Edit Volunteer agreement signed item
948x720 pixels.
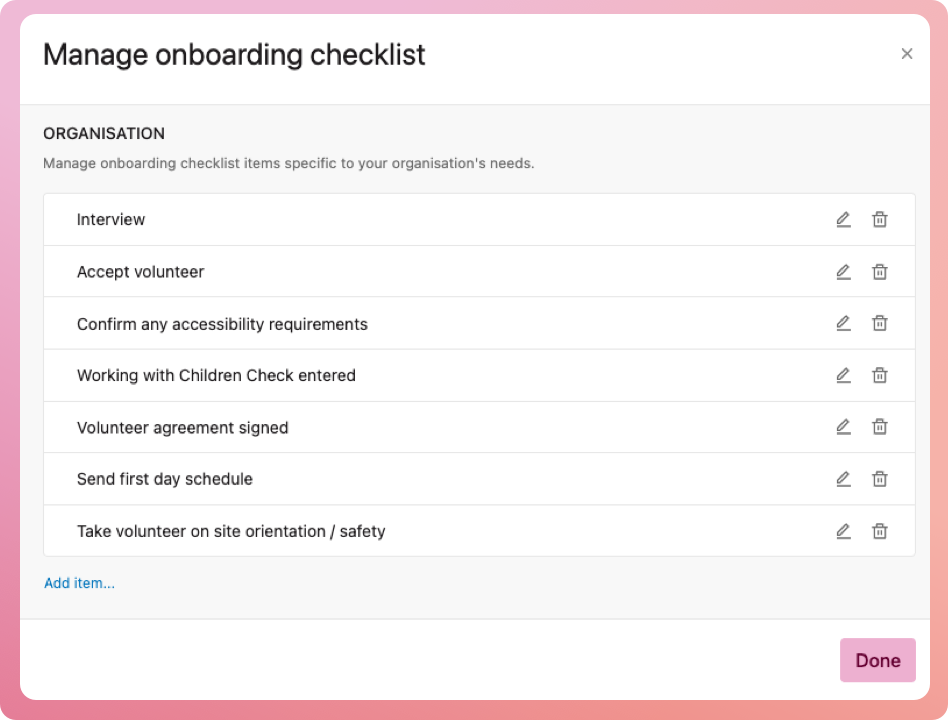pyautogui.click(x=843, y=427)
